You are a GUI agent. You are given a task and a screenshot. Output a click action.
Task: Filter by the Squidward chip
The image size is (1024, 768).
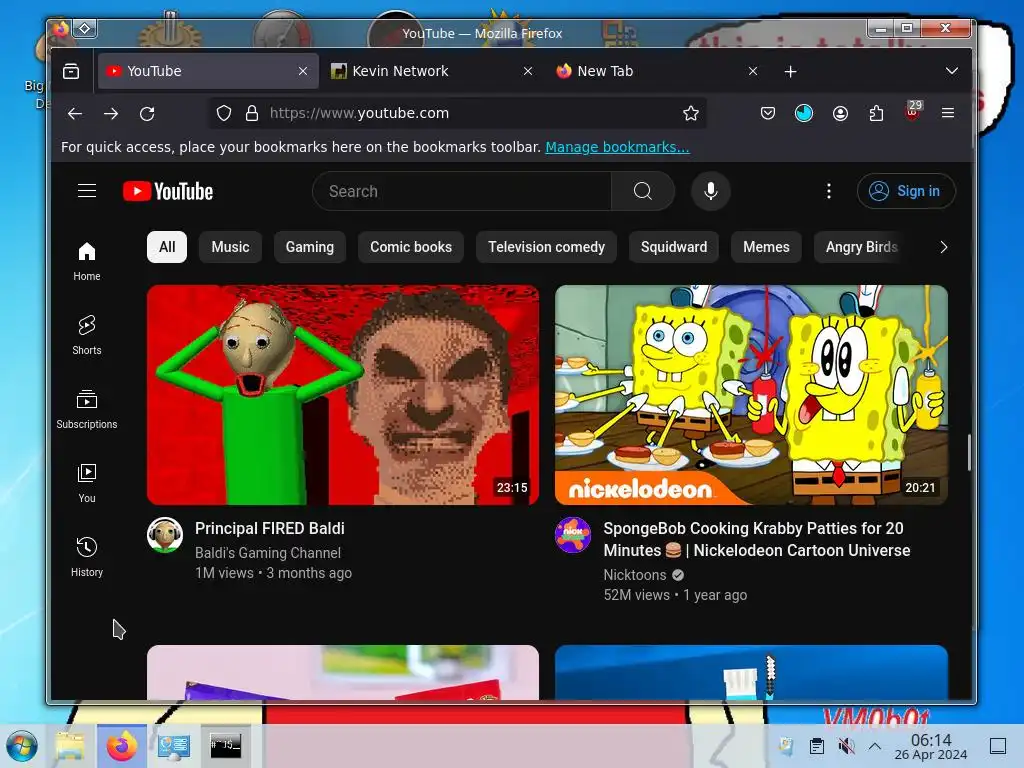[674, 247]
